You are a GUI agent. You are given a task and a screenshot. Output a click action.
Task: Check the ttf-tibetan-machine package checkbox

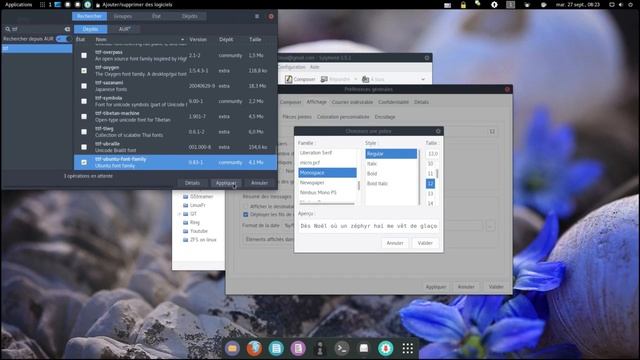pyautogui.click(x=84, y=117)
